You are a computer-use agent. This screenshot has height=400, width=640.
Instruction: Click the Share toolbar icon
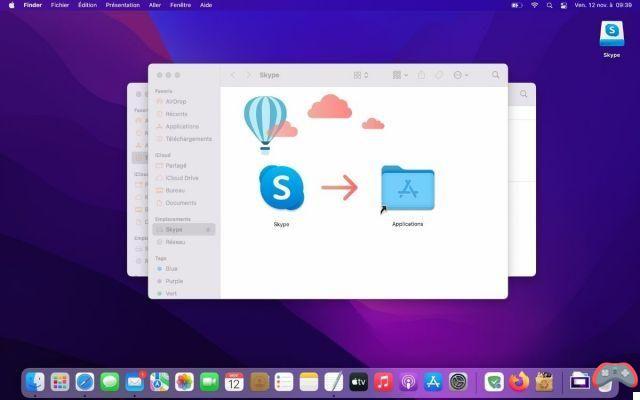(421, 75)
